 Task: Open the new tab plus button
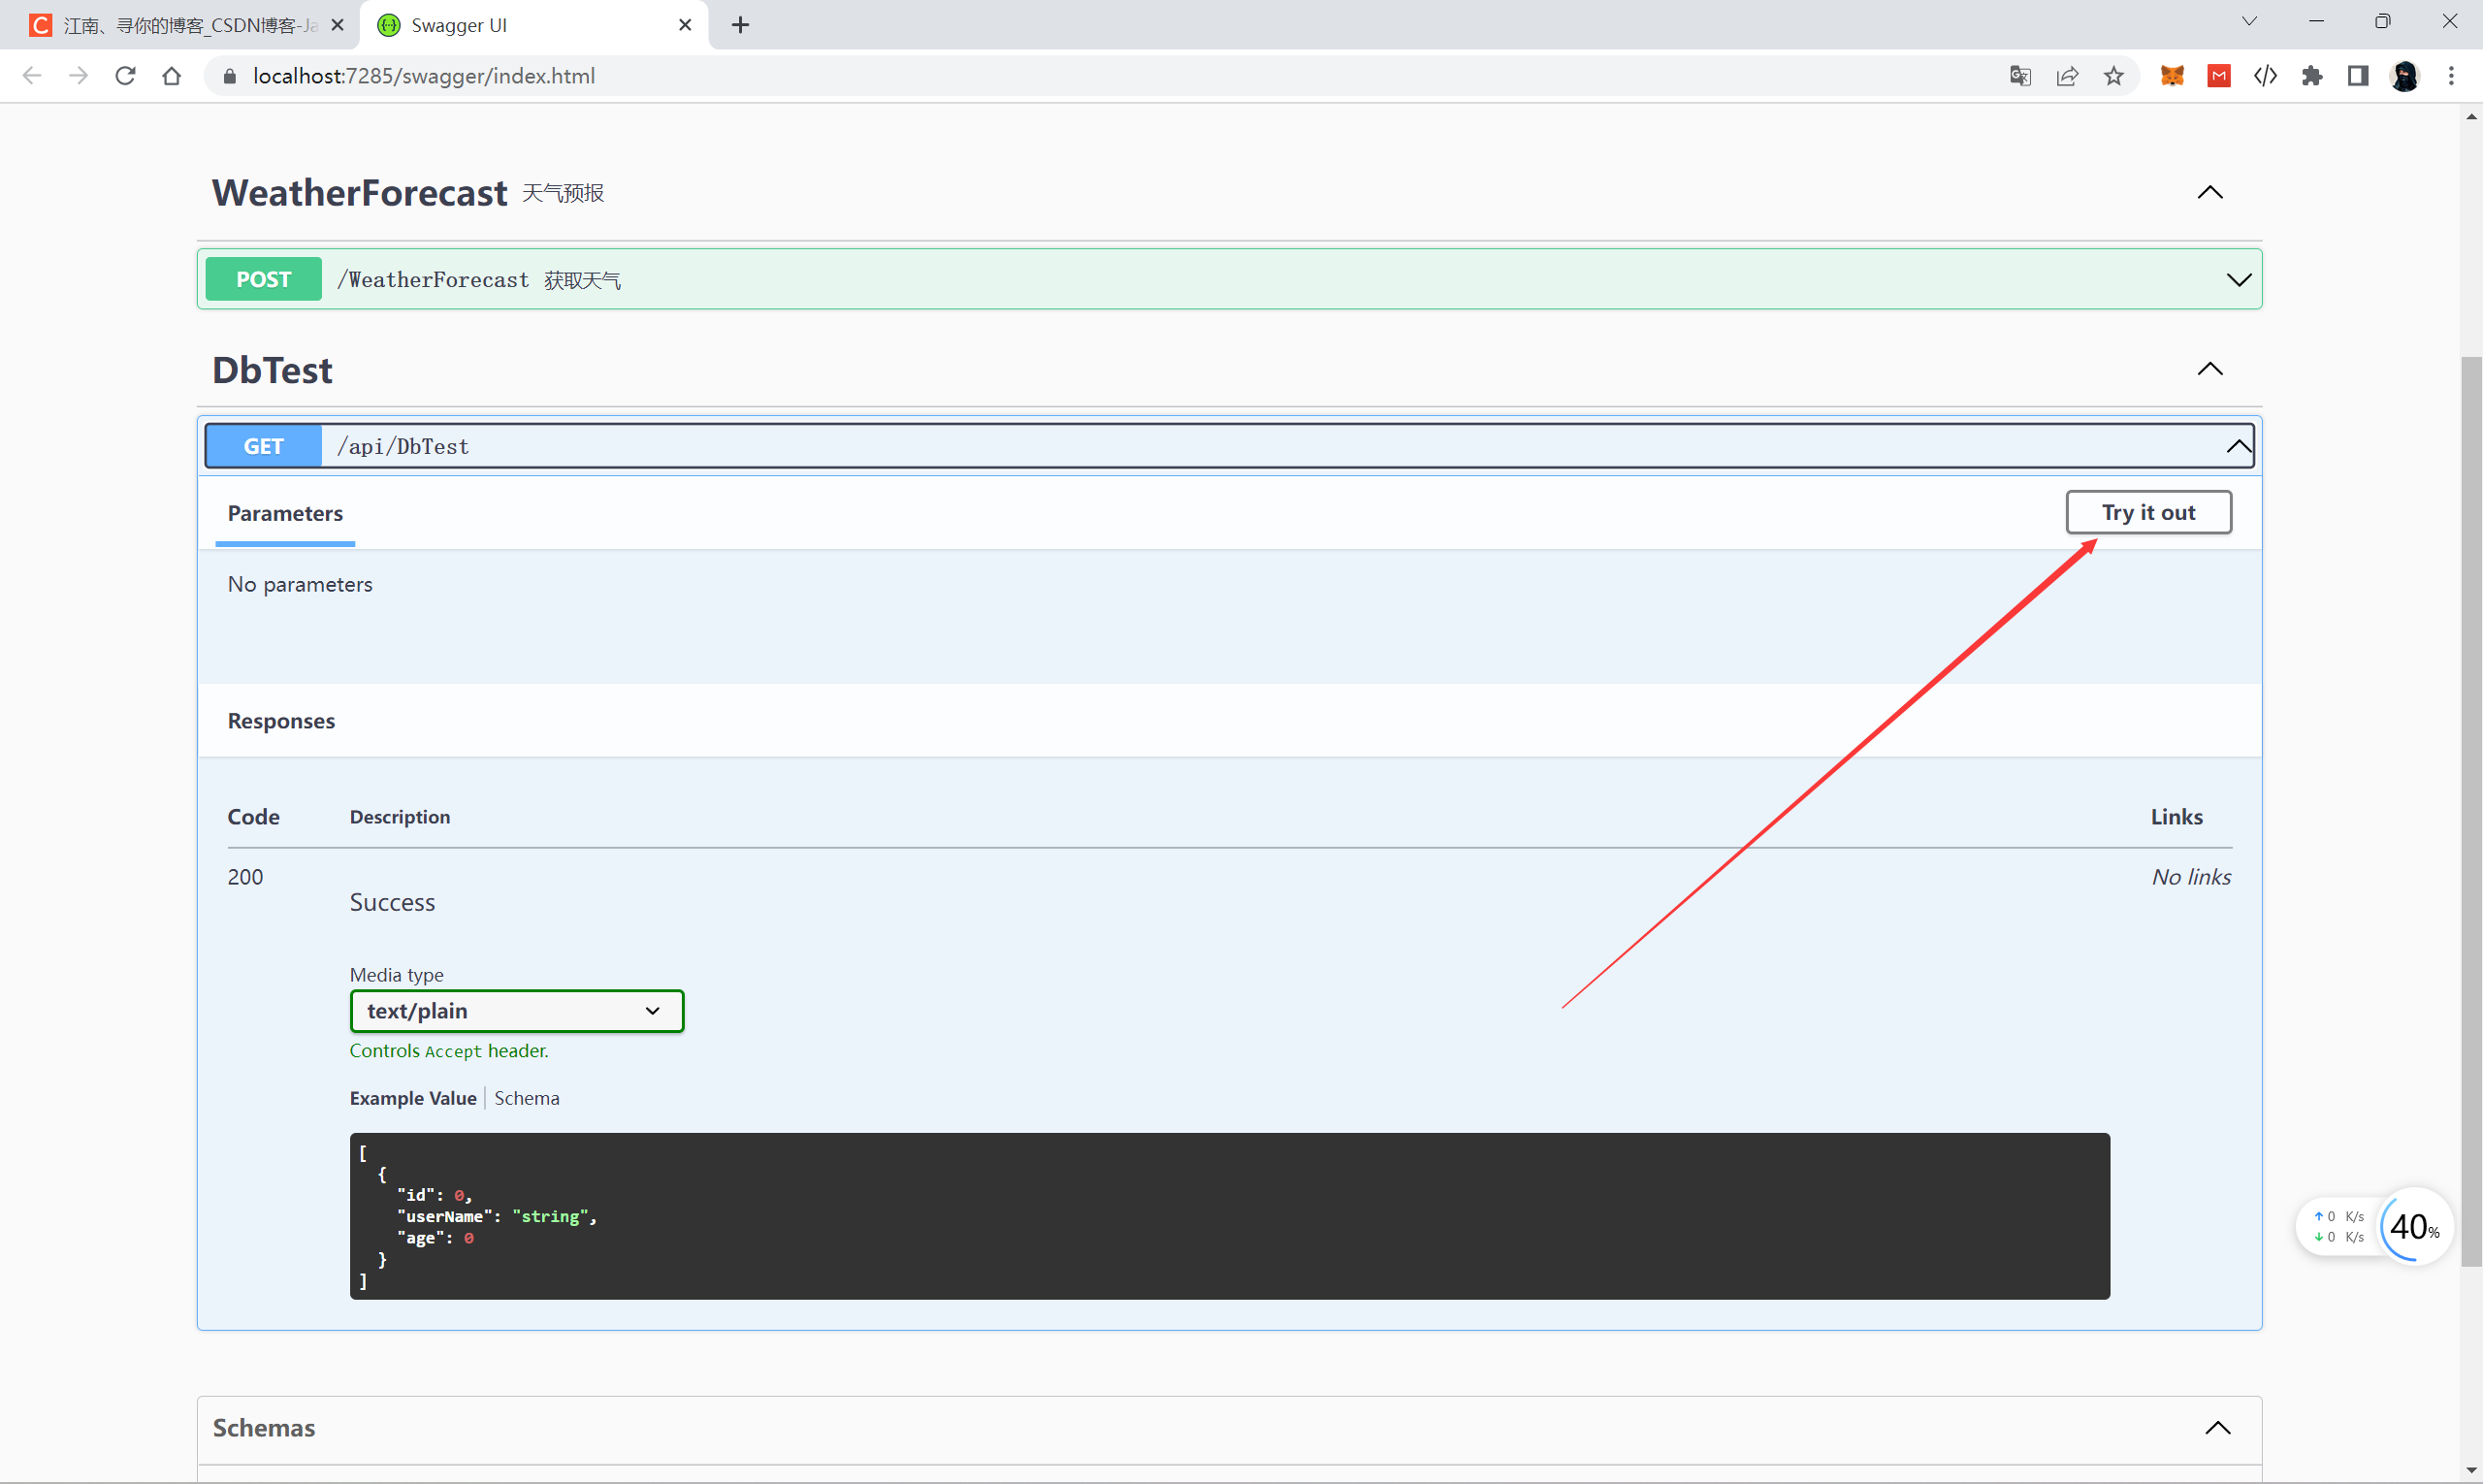[740, 25]
